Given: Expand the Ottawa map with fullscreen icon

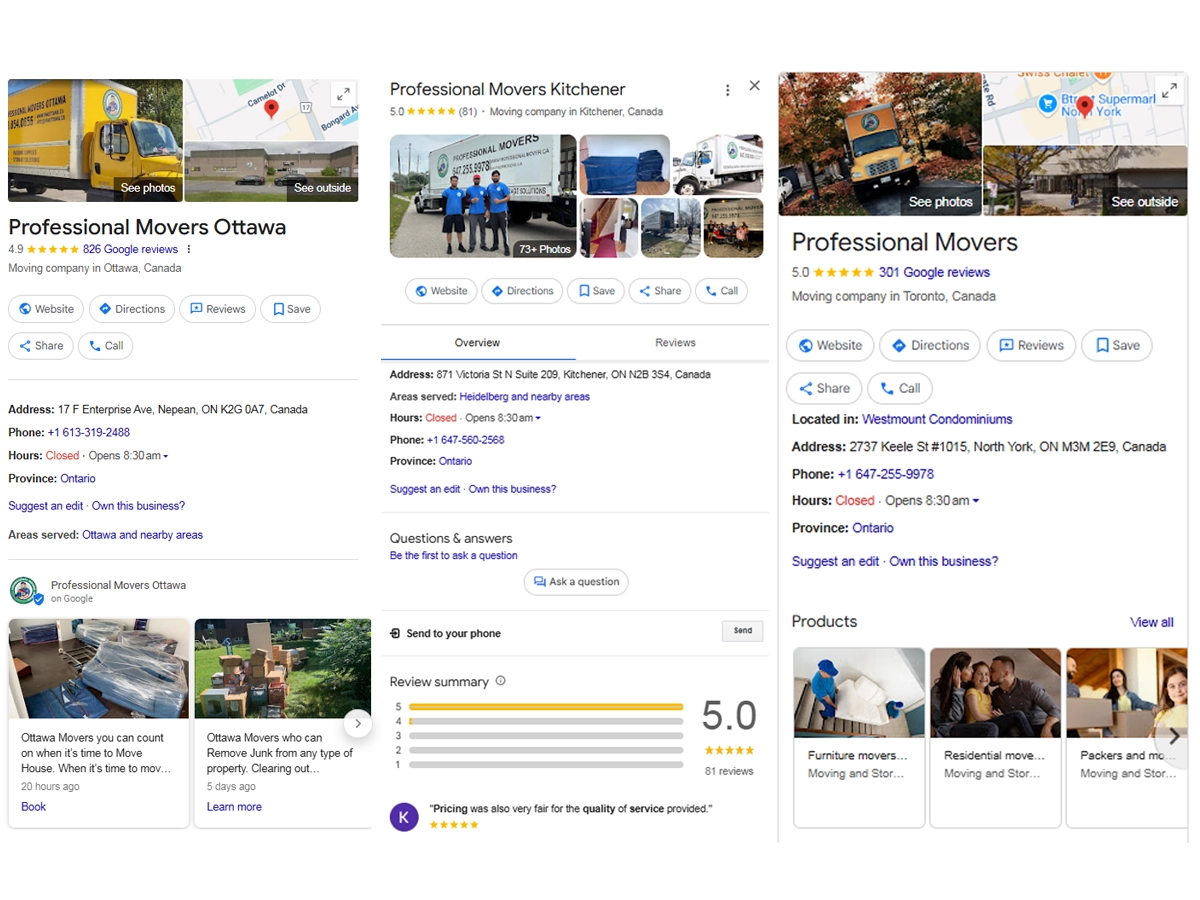Looking at the screenshot, I should (x=343, y=95).
